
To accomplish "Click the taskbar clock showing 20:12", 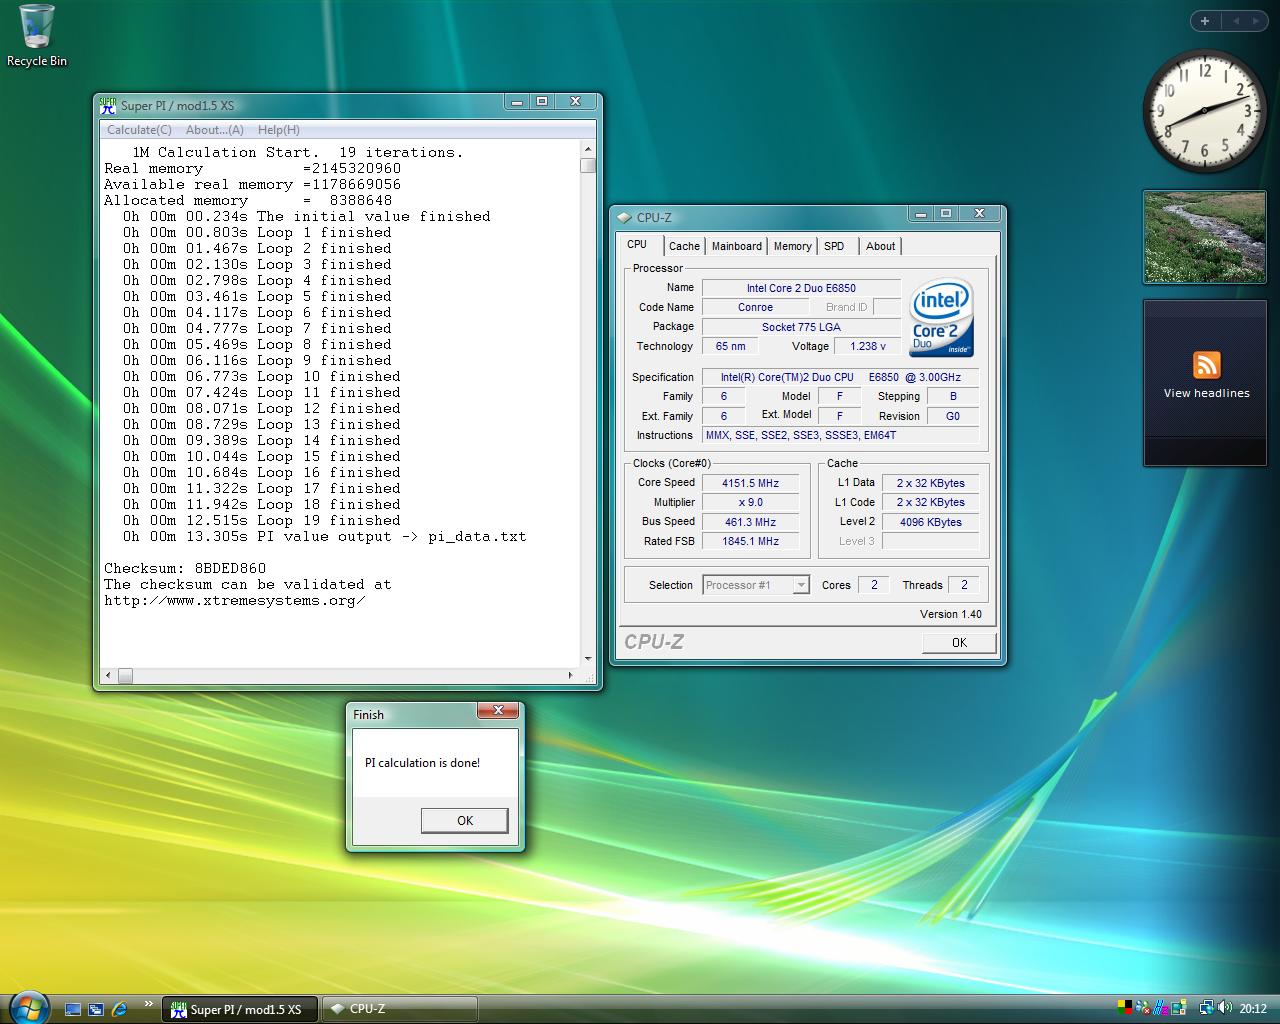I will pyautogui.click(x=1253, y=1009).
